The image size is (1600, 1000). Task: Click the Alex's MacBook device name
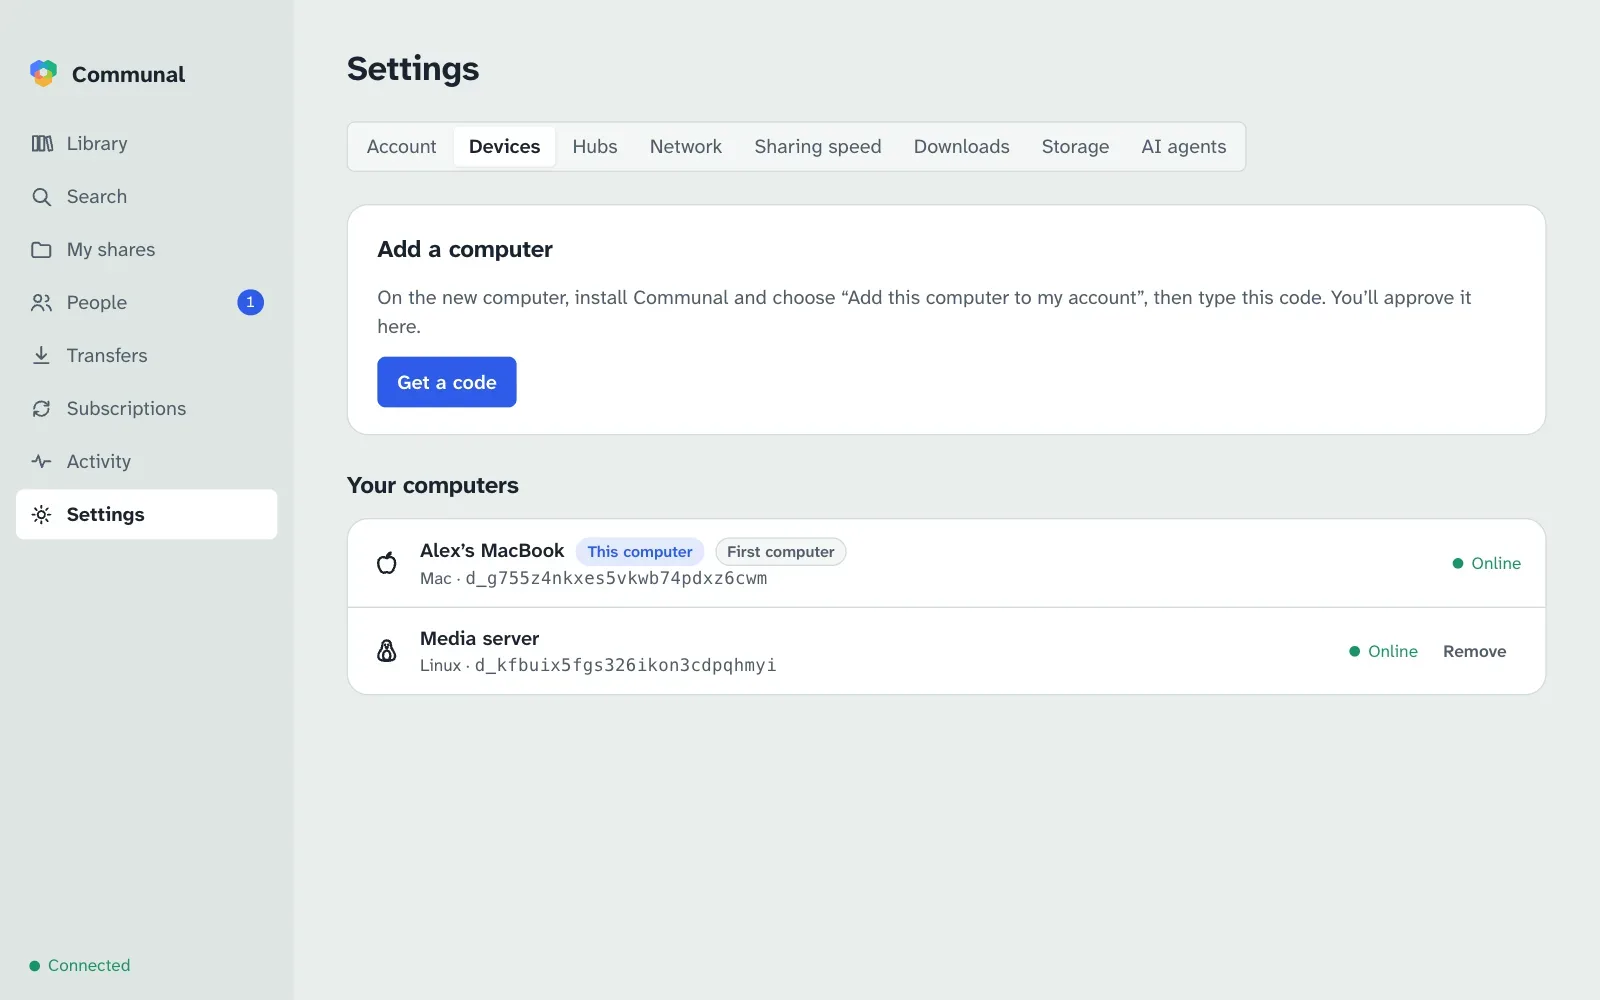click(492, 551)
